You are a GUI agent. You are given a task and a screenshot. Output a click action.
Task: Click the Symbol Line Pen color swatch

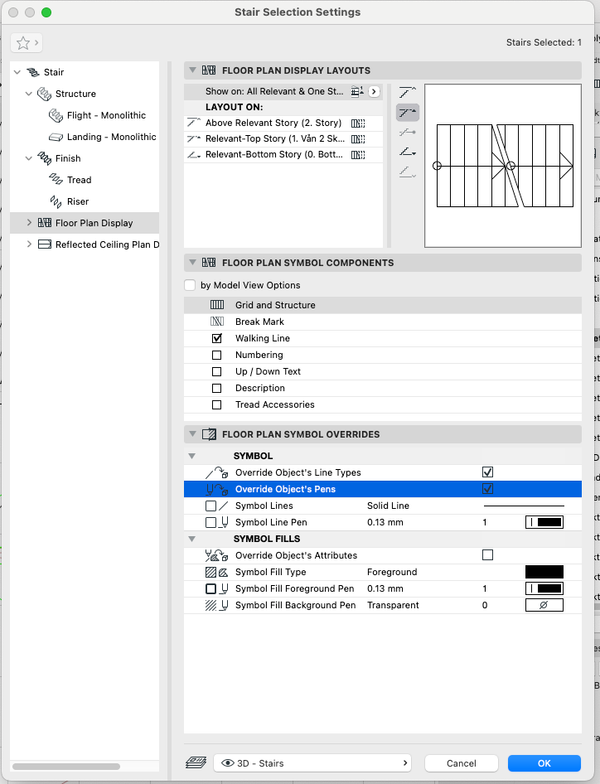pos(544,522)
